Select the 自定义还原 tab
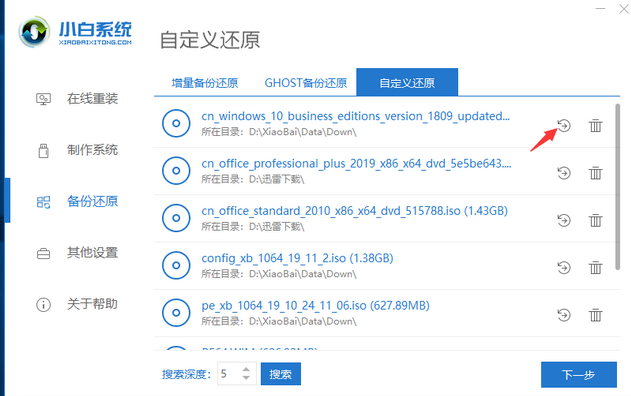Viewport: 631px width, 396px height. pyautogui.click(x=407, y=82)
